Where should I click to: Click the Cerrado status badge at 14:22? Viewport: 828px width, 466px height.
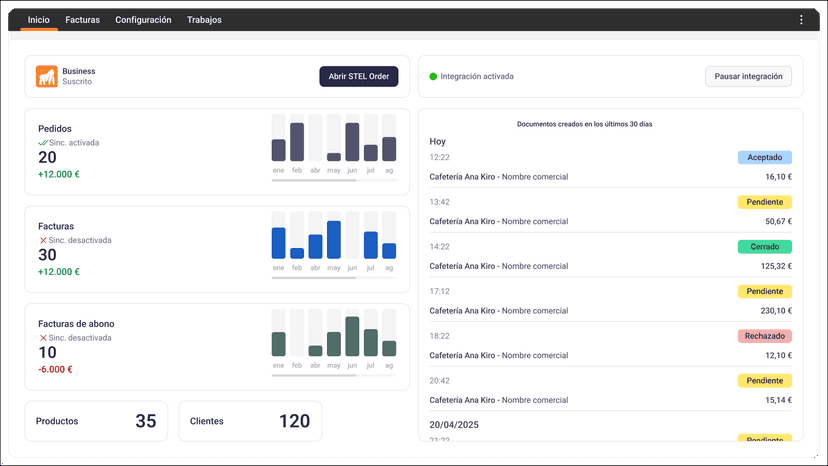coord(765,247)
